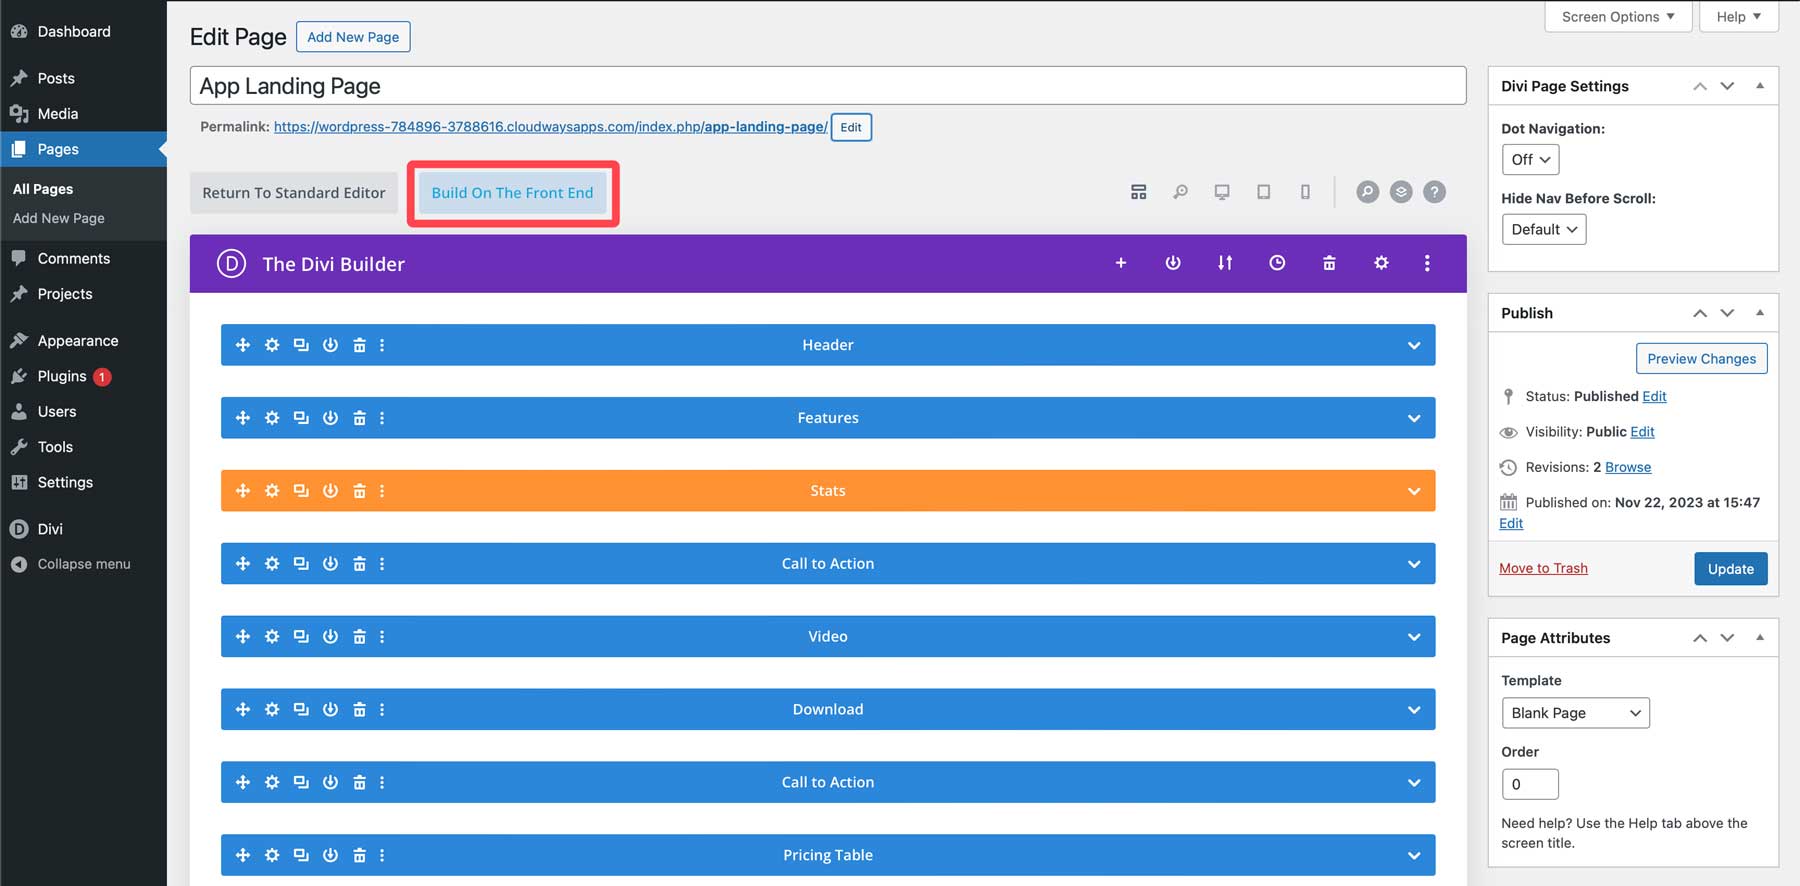Click the Update button
The image size is (1800, 886).
coord(1730,569)
